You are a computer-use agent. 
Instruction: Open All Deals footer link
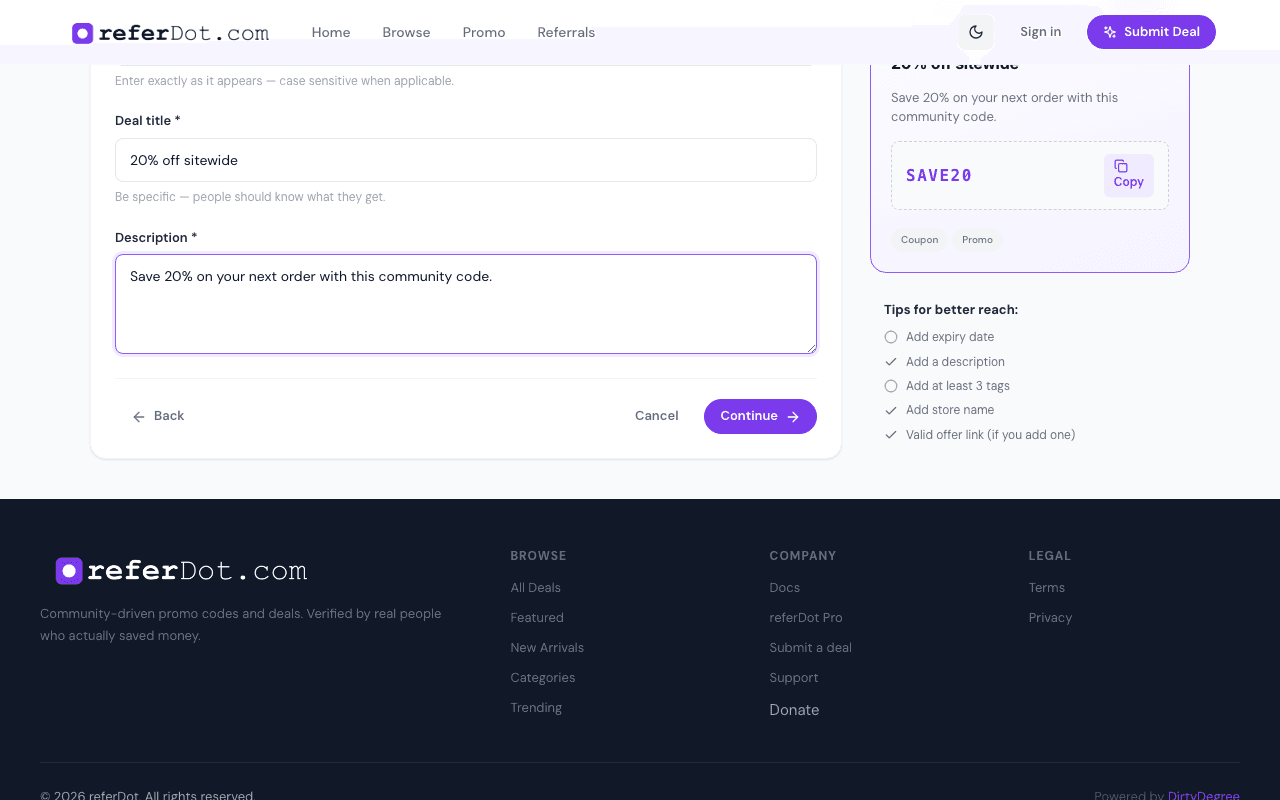click(x=535, y=588)
